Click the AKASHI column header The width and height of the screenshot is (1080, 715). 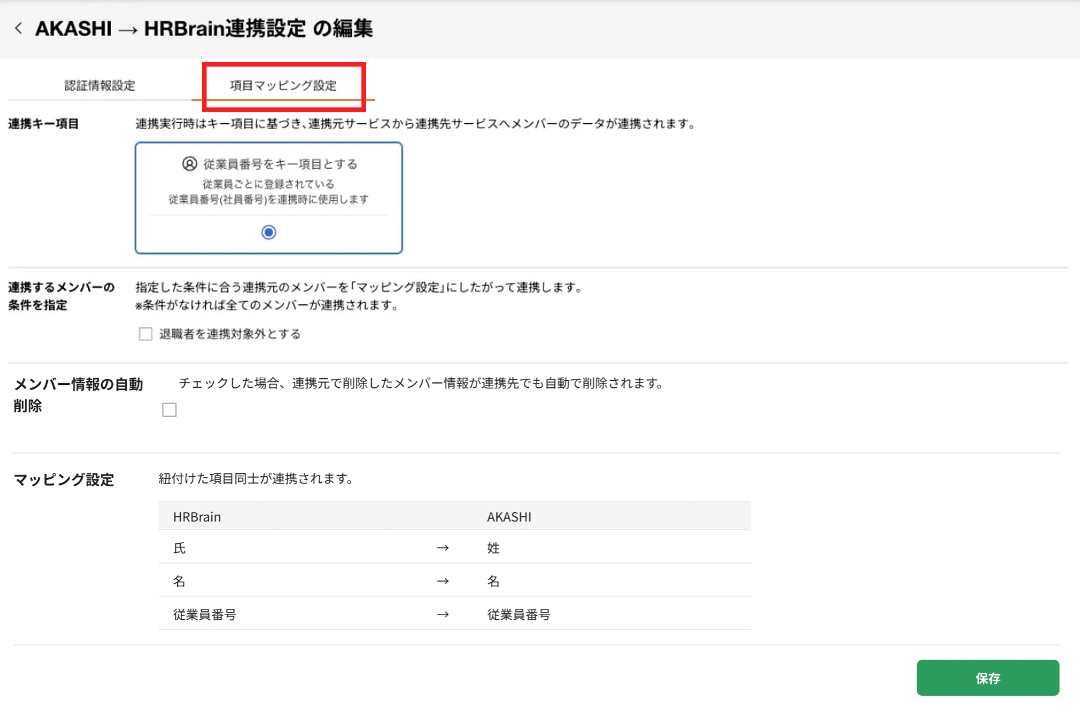tap(509, 516)
